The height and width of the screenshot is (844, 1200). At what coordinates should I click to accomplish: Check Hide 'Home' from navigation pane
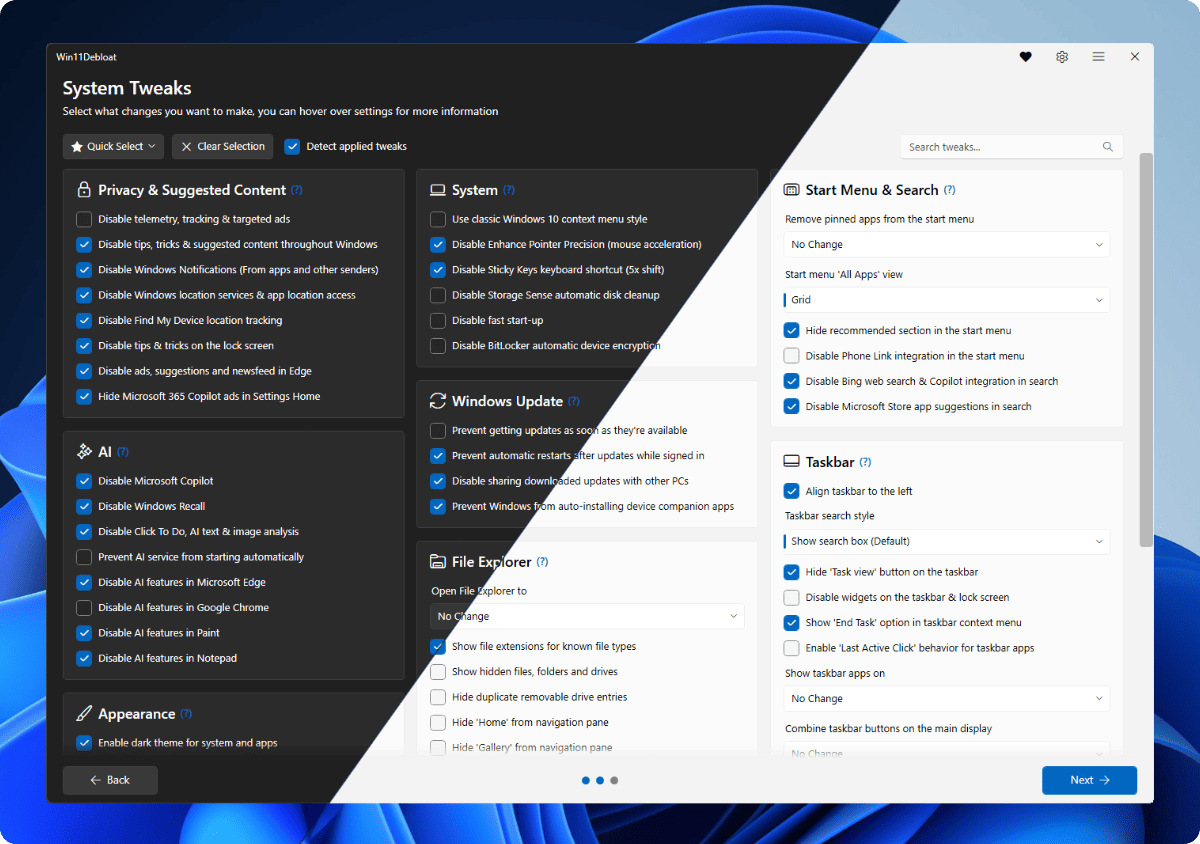click(438, 722)
